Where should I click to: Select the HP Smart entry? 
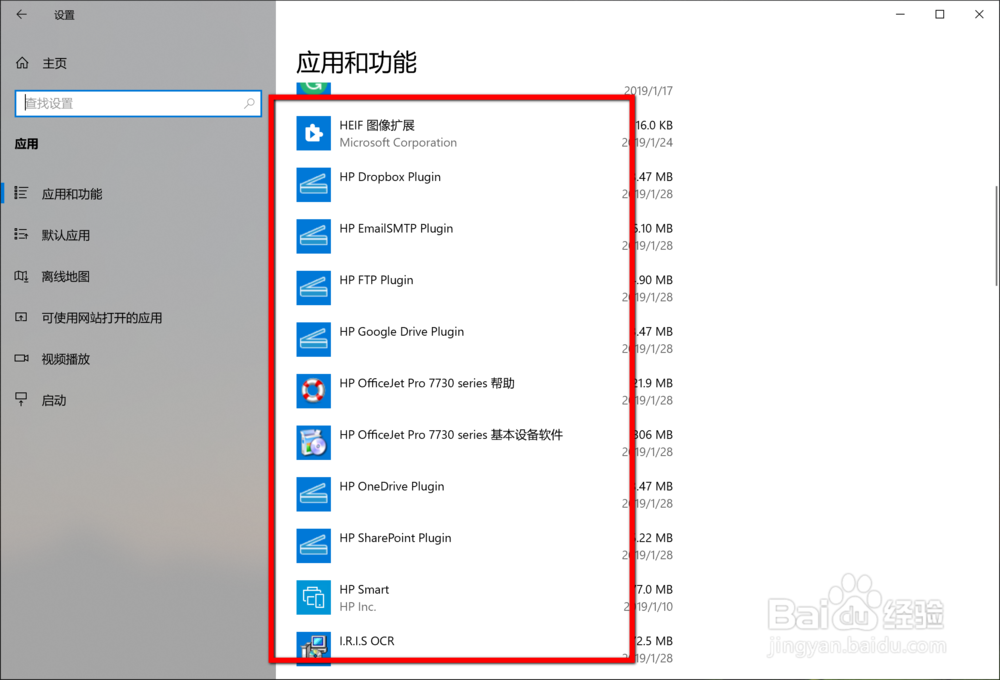tap(485, 598)
